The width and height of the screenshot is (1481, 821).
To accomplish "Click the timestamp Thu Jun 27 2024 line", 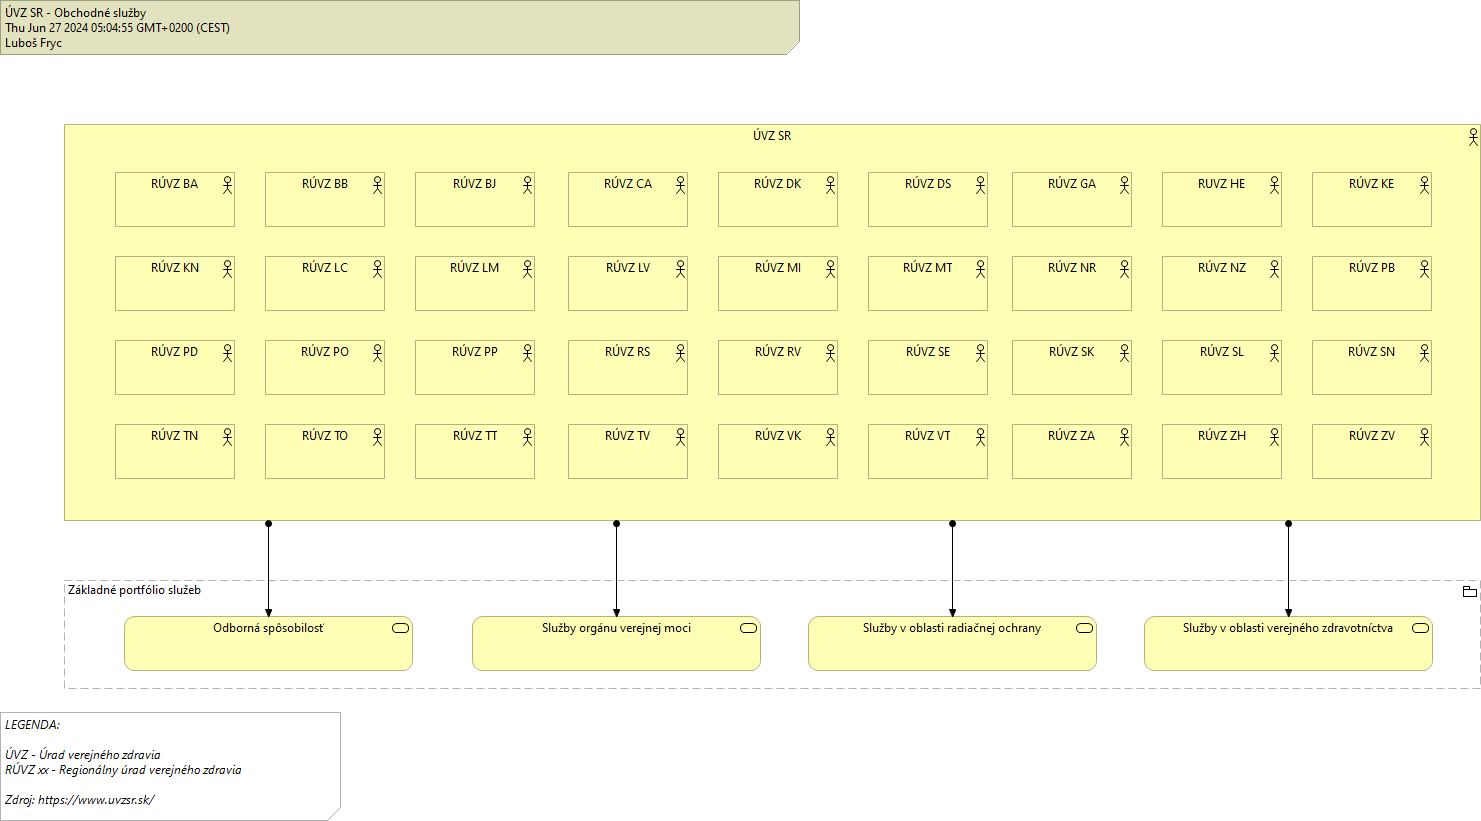I will click(x=117, y=28).
